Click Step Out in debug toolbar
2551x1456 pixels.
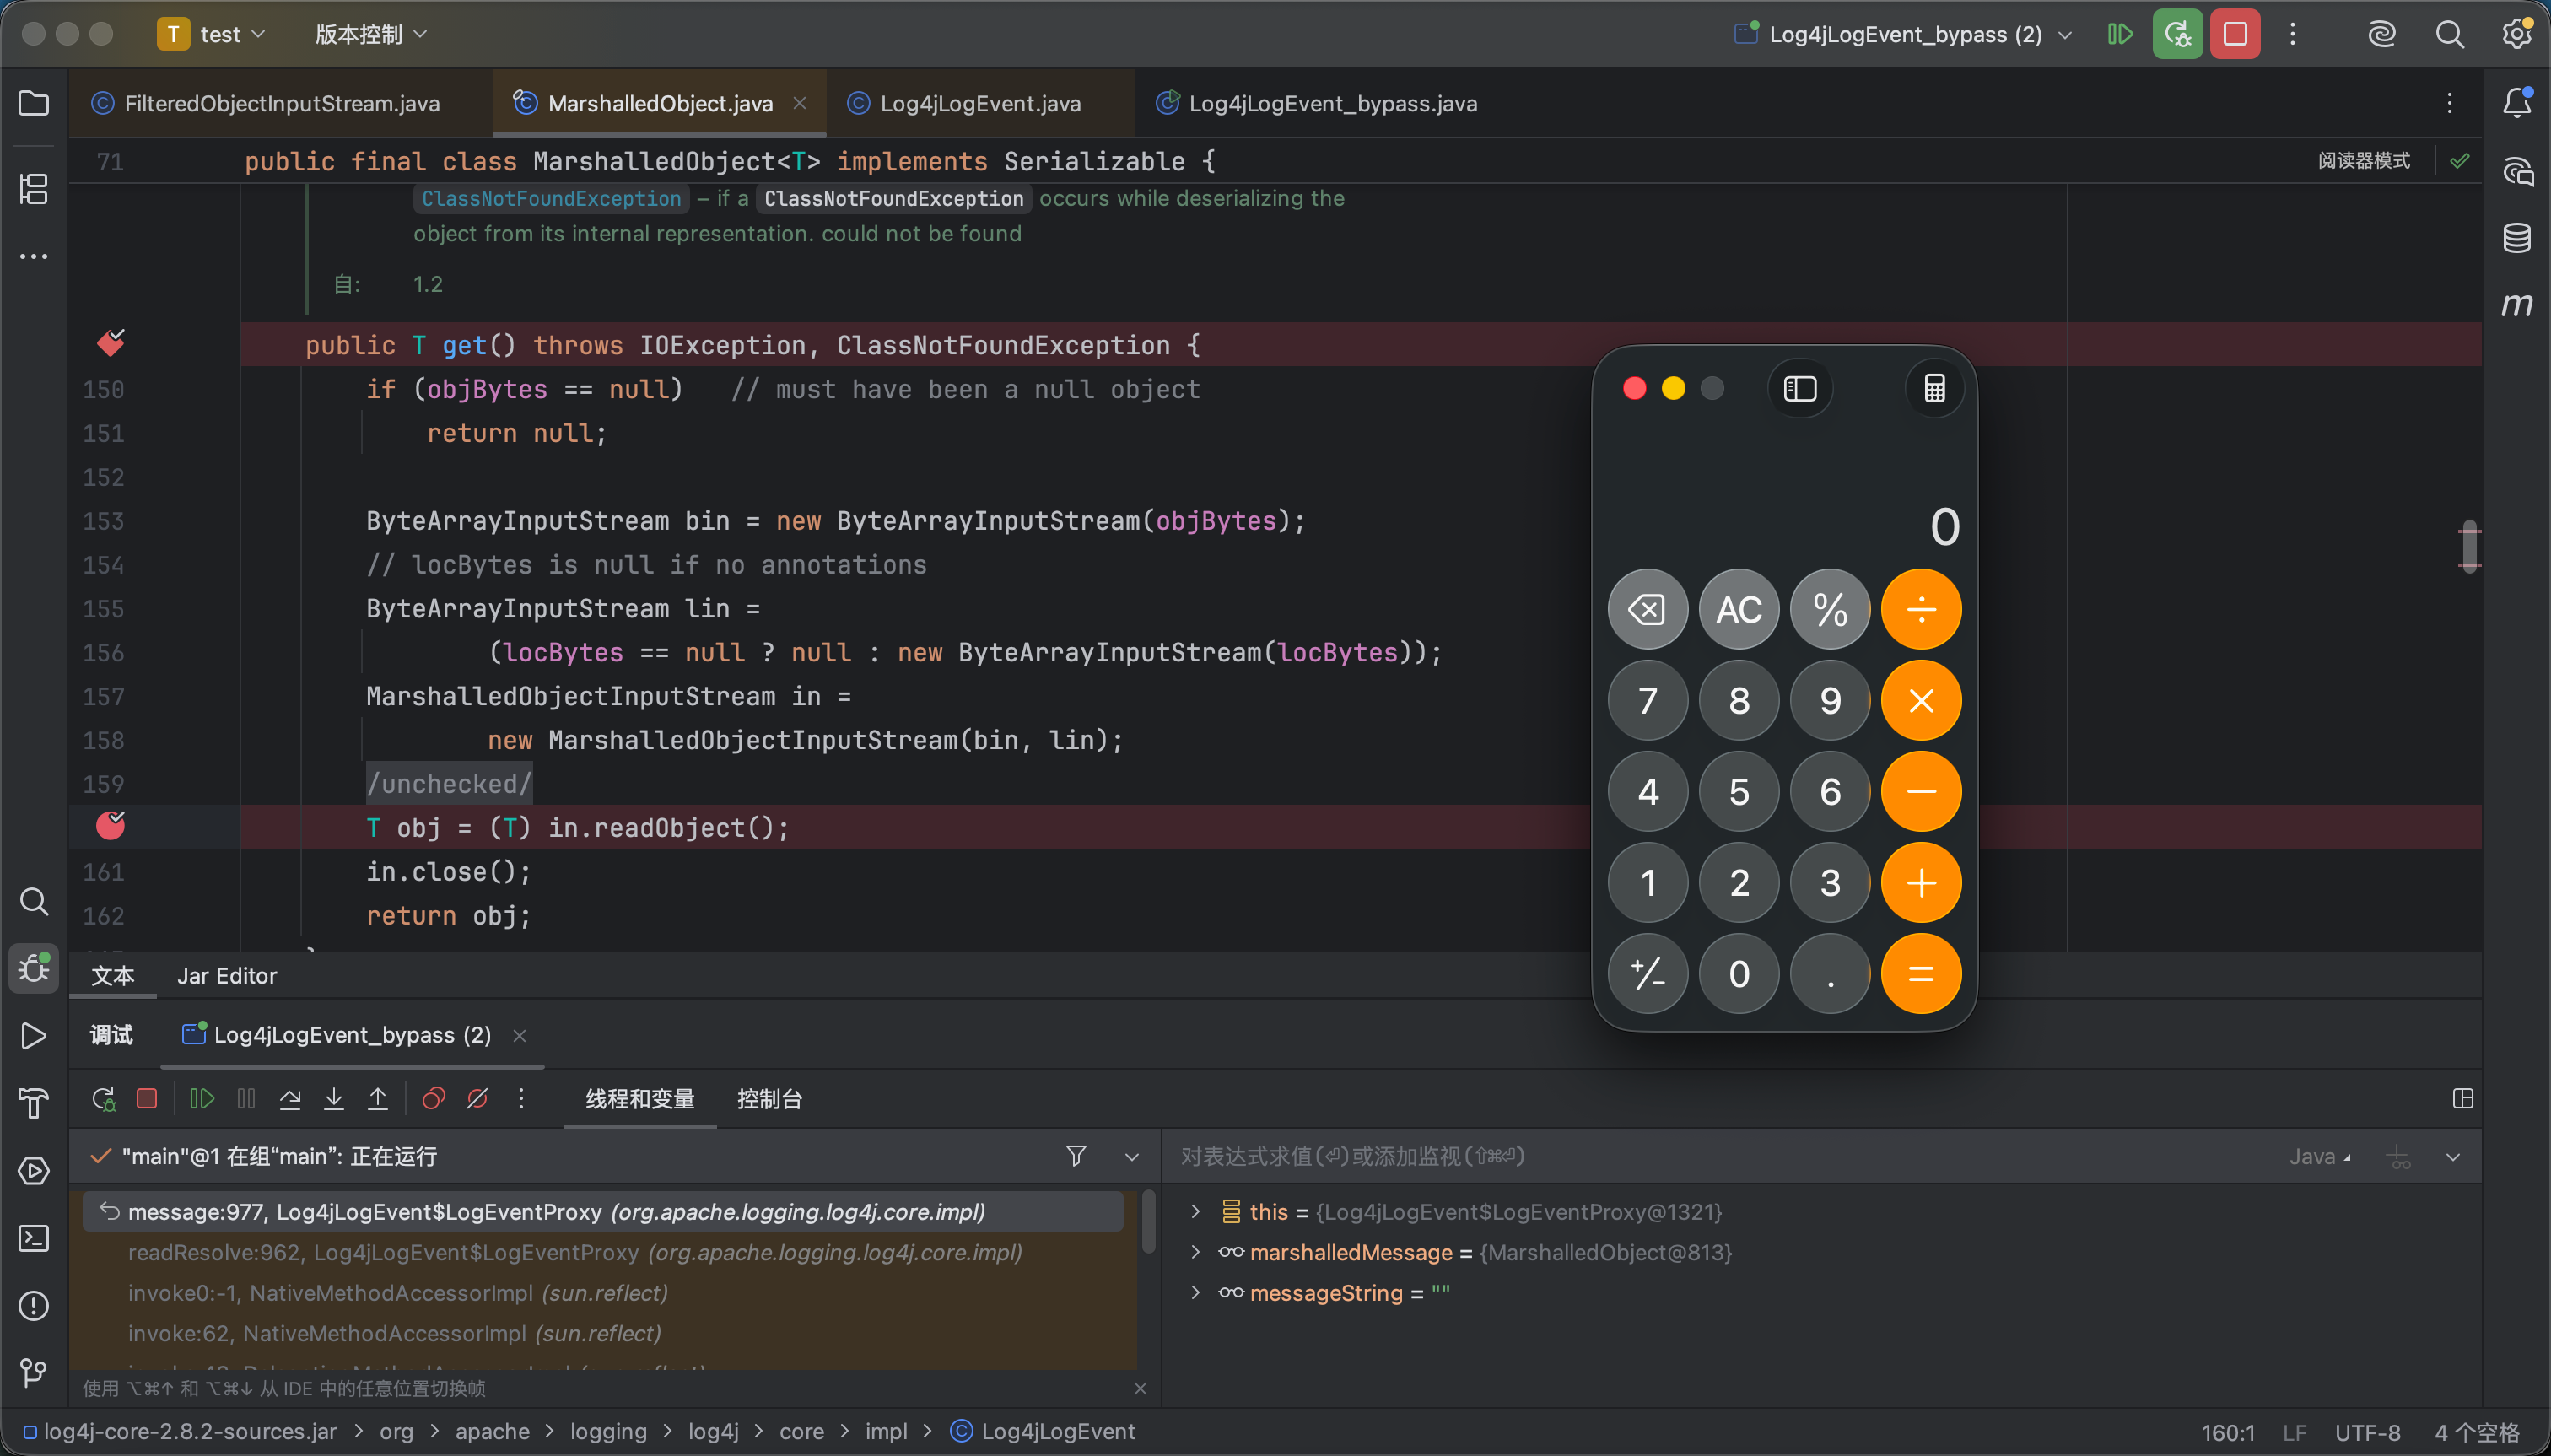[378, 1099]
